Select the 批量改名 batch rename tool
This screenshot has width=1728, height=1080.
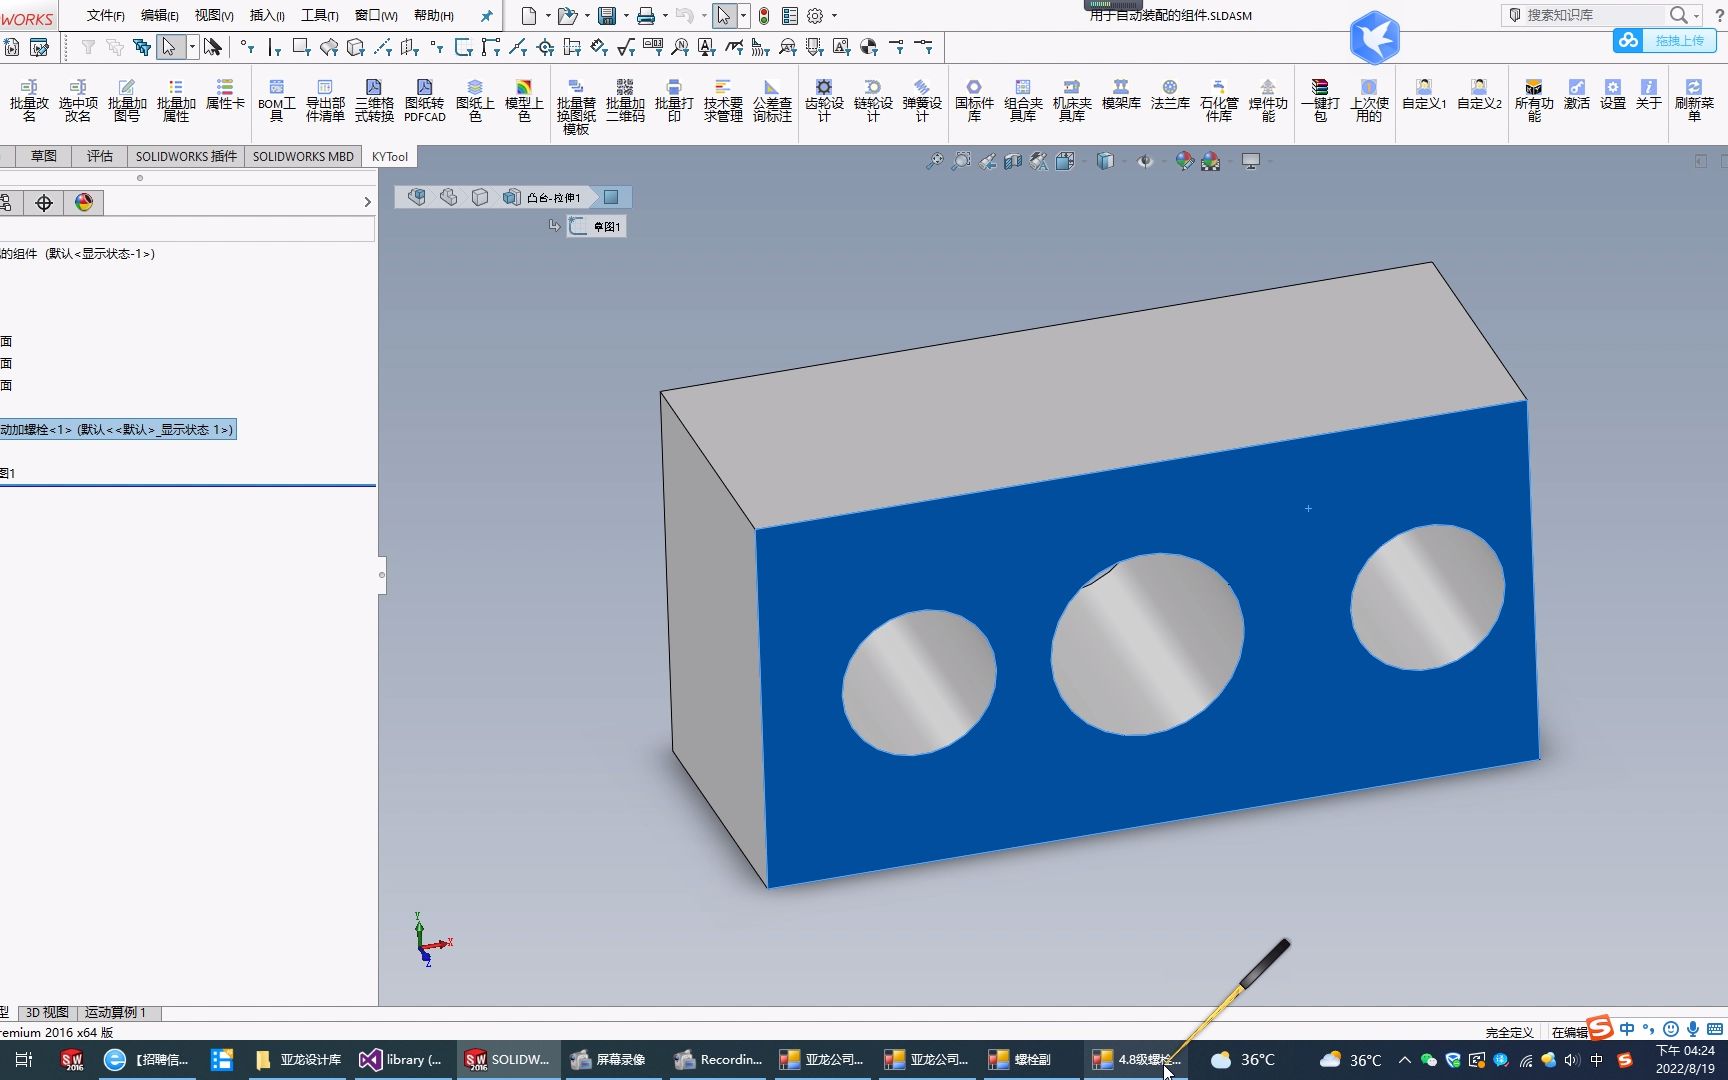pos(29,99)
